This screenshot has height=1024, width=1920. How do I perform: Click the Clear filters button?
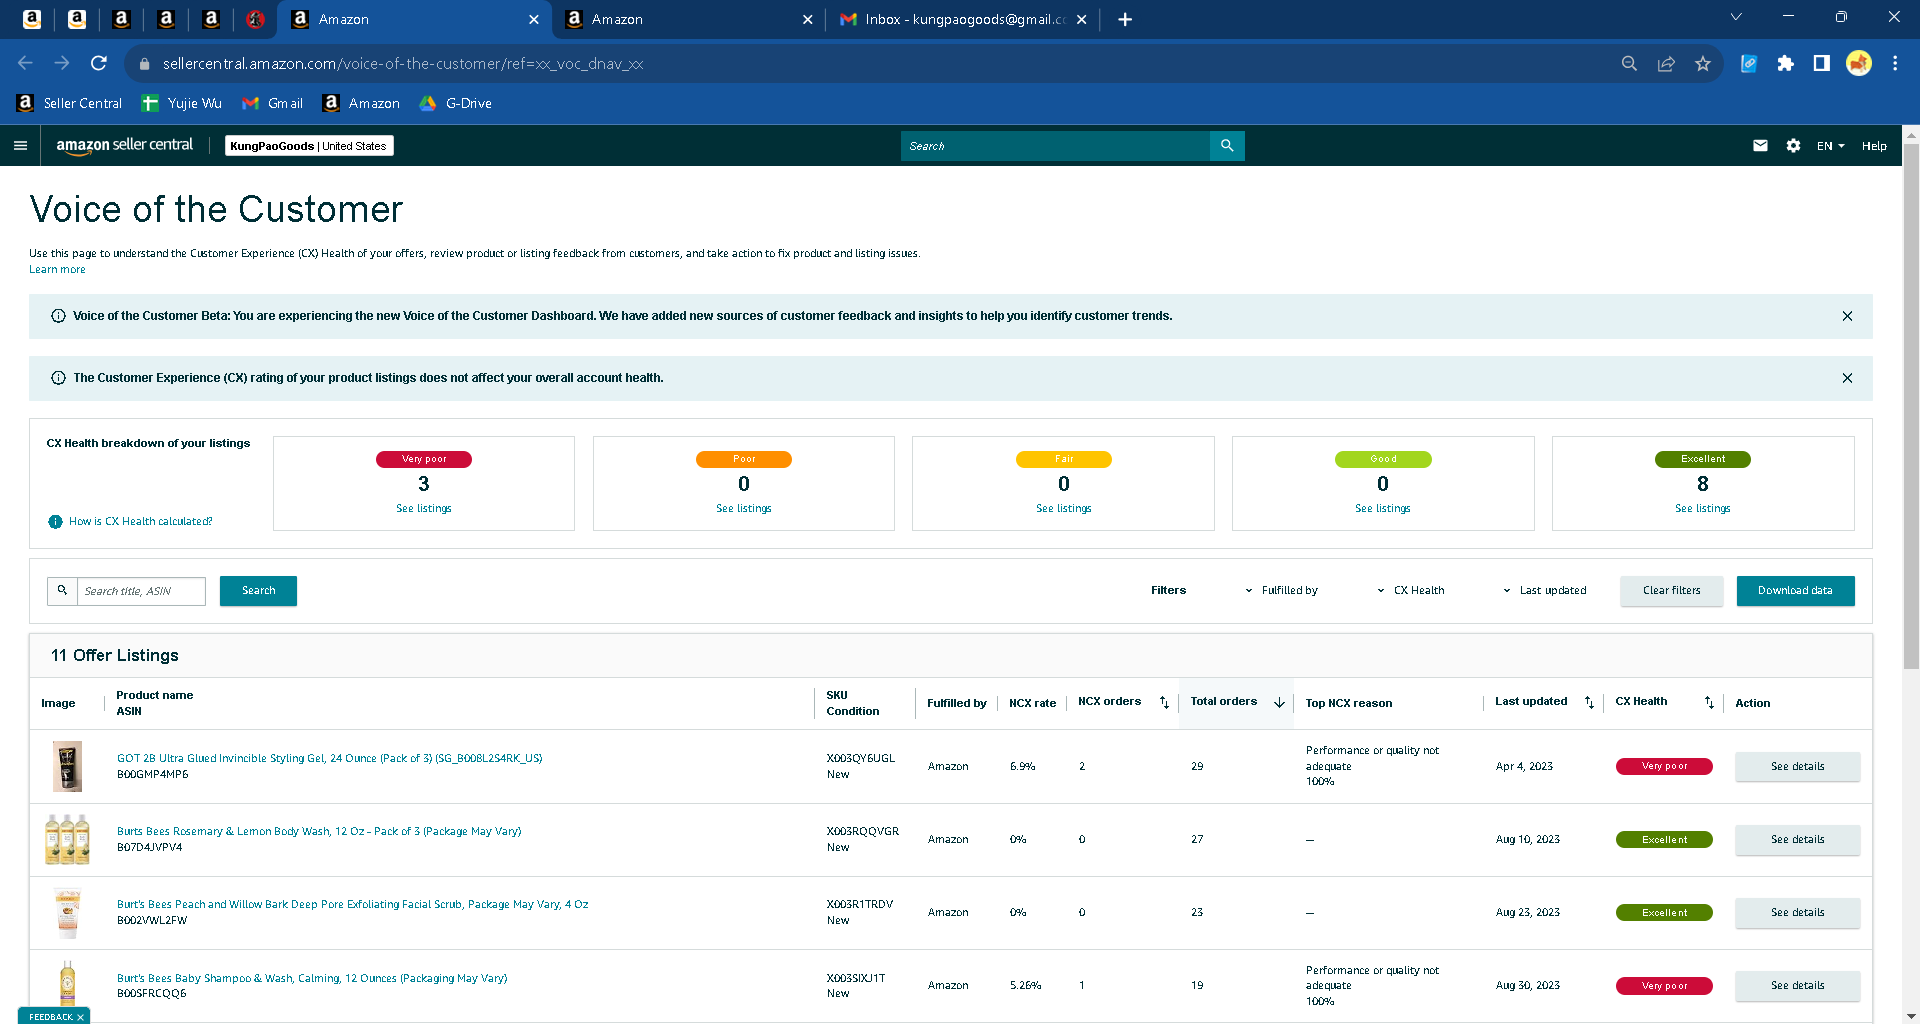point(1672,591)
